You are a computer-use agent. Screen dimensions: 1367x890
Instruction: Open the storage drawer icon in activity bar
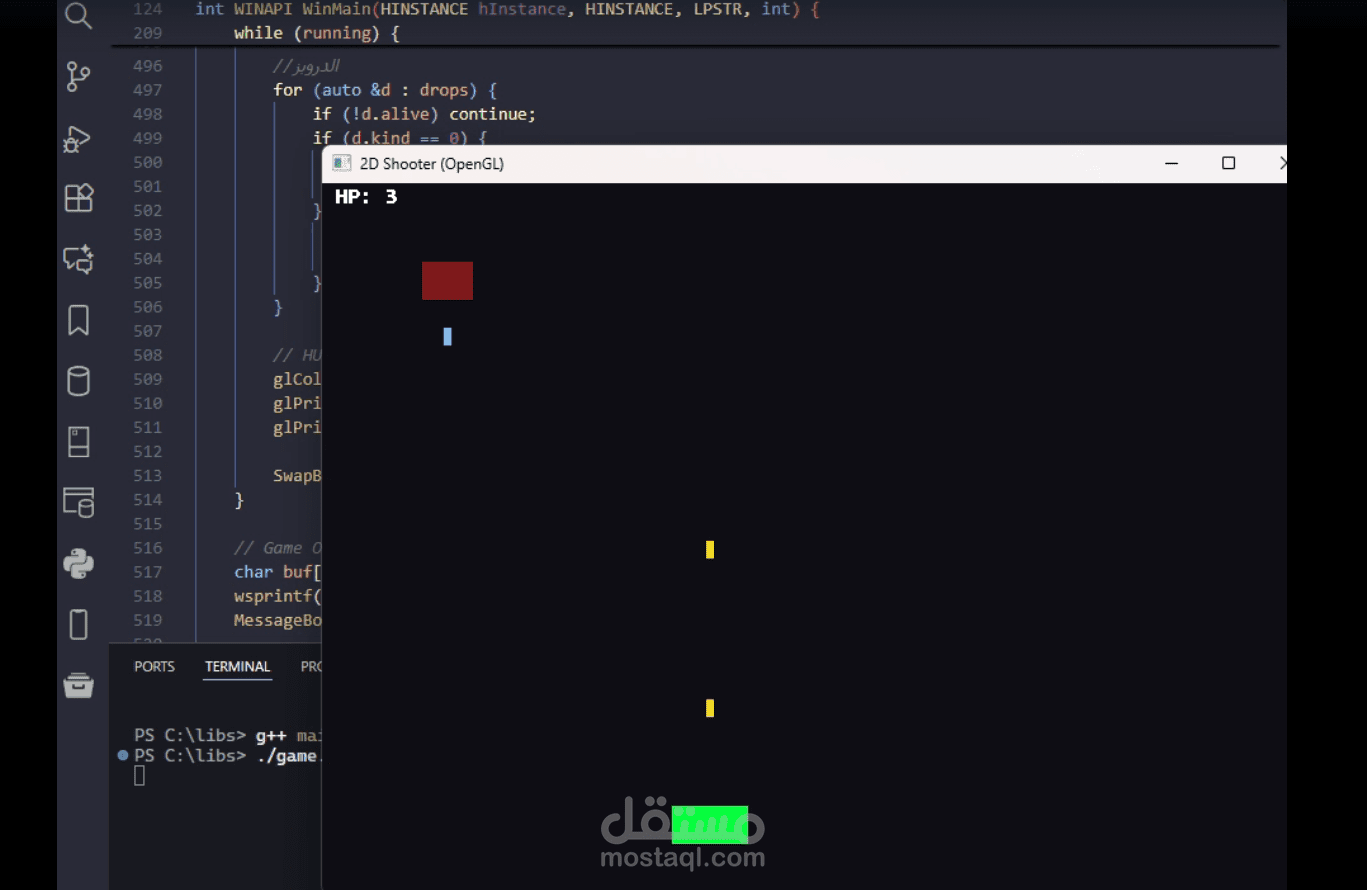78,685
